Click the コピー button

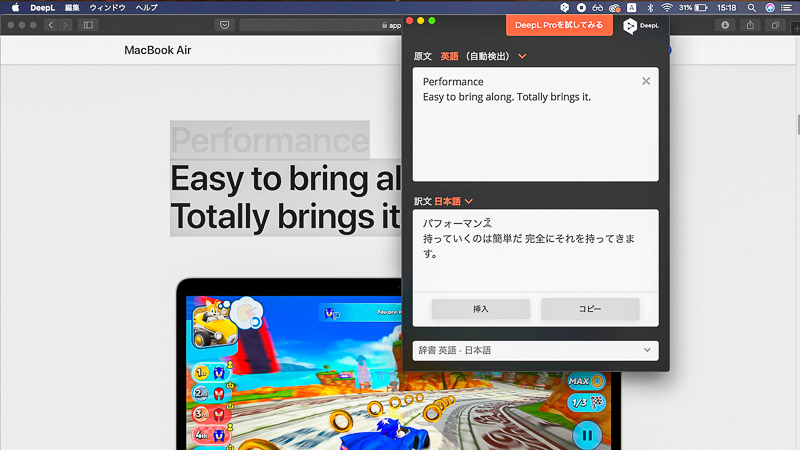(x=590, y=309)
